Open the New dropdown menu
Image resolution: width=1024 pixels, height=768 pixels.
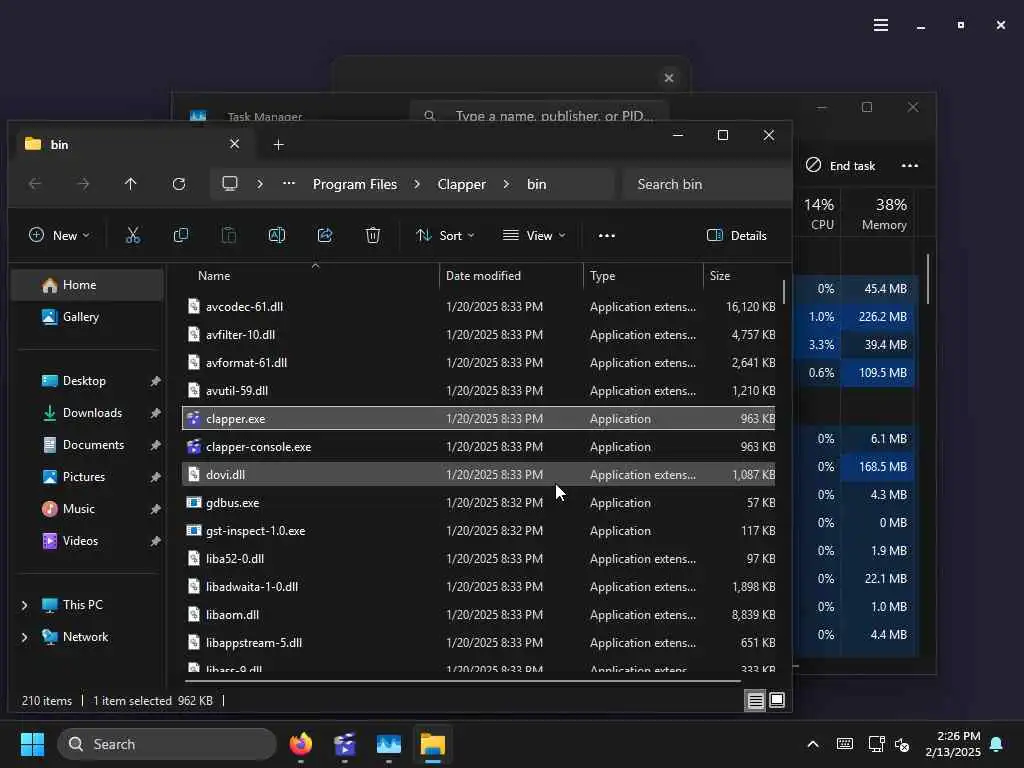click(59, 236)
